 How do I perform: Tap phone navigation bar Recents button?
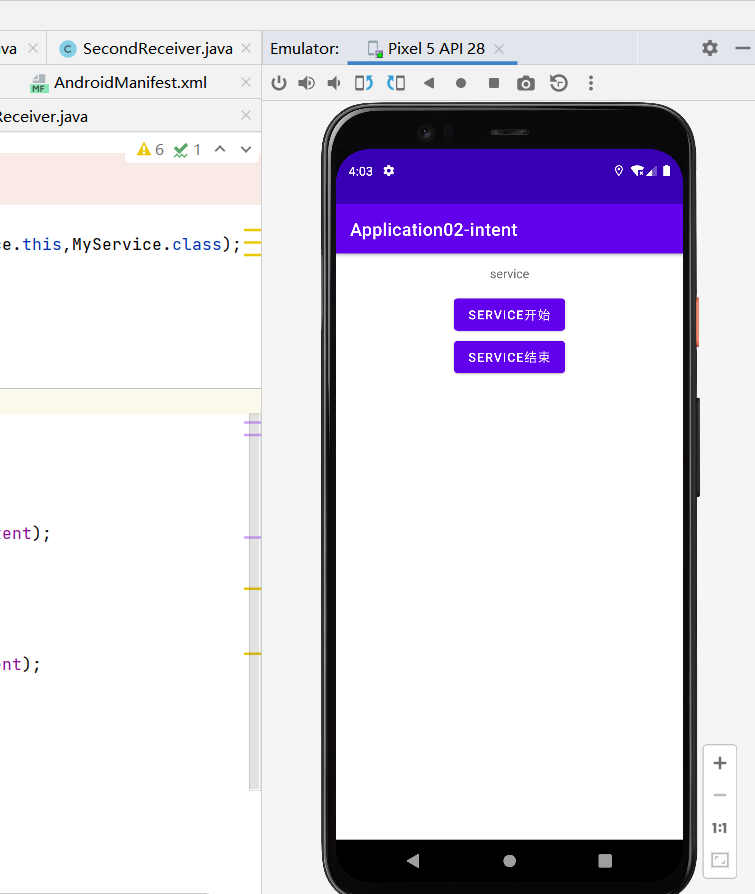coord(605,860)
